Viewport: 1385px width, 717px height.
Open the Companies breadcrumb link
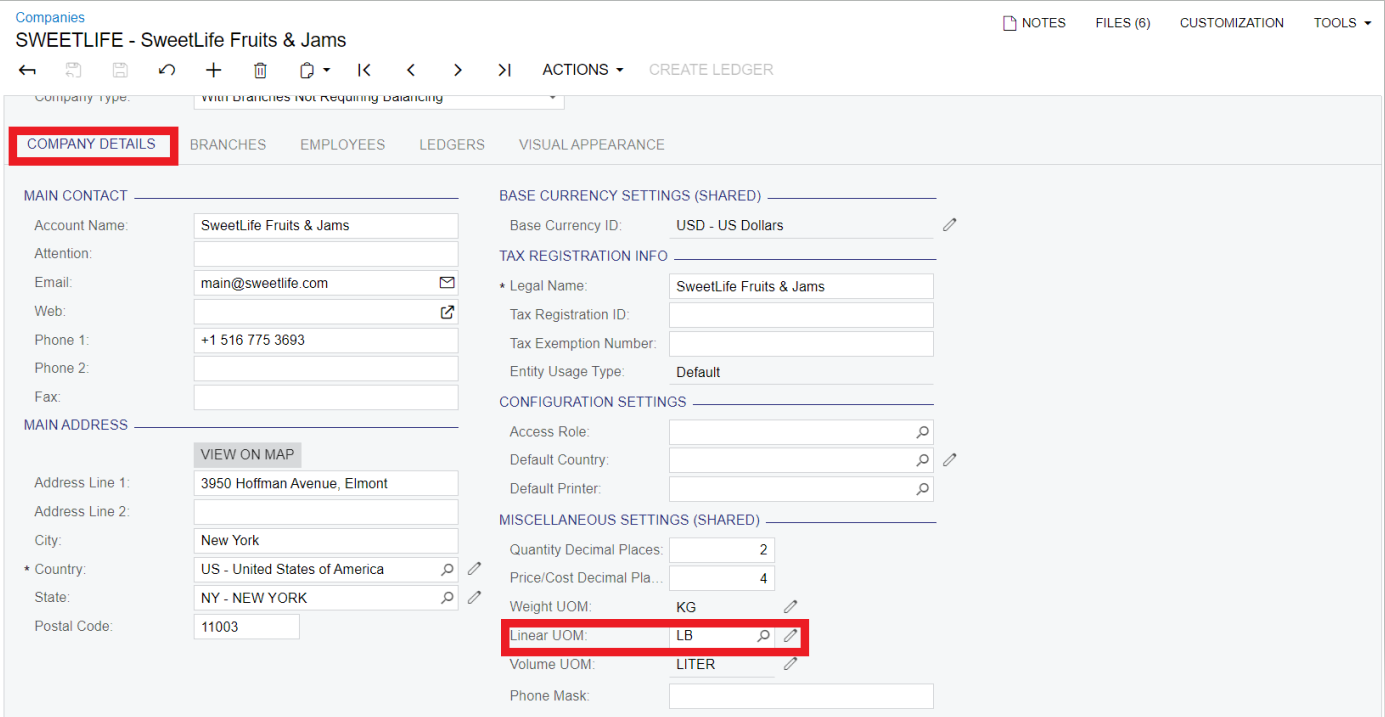tap(50, 17)
